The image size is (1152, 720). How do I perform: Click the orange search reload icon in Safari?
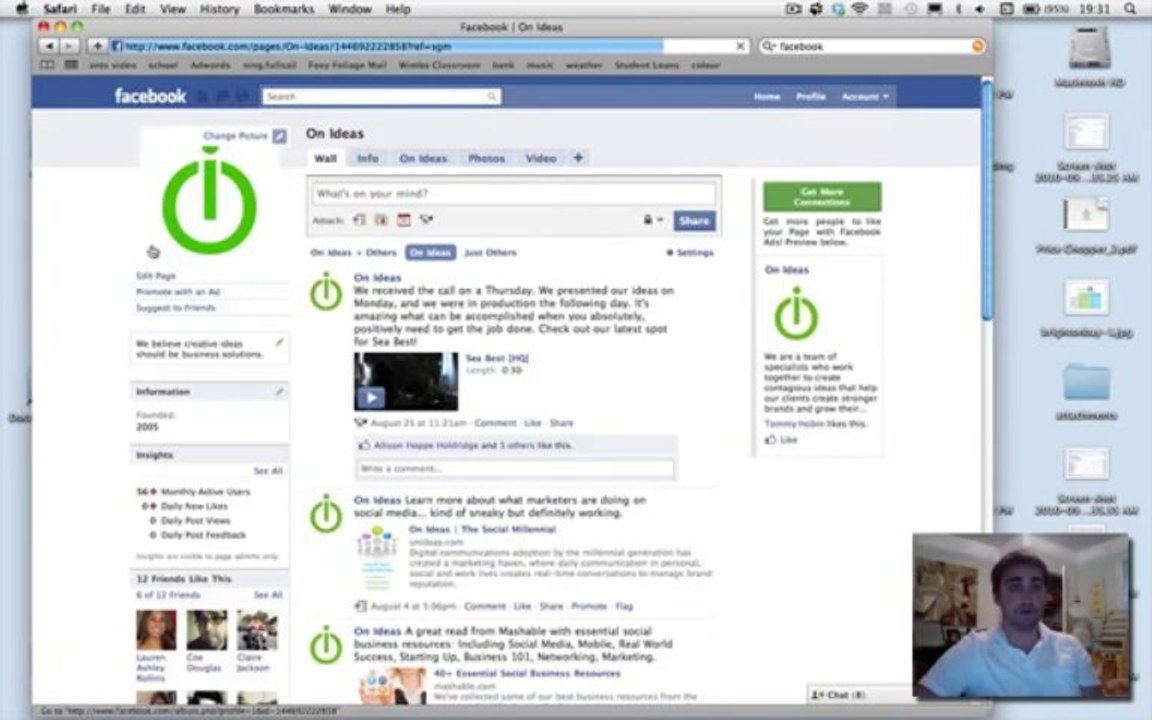pyautogui.click(x=977, y=46)
